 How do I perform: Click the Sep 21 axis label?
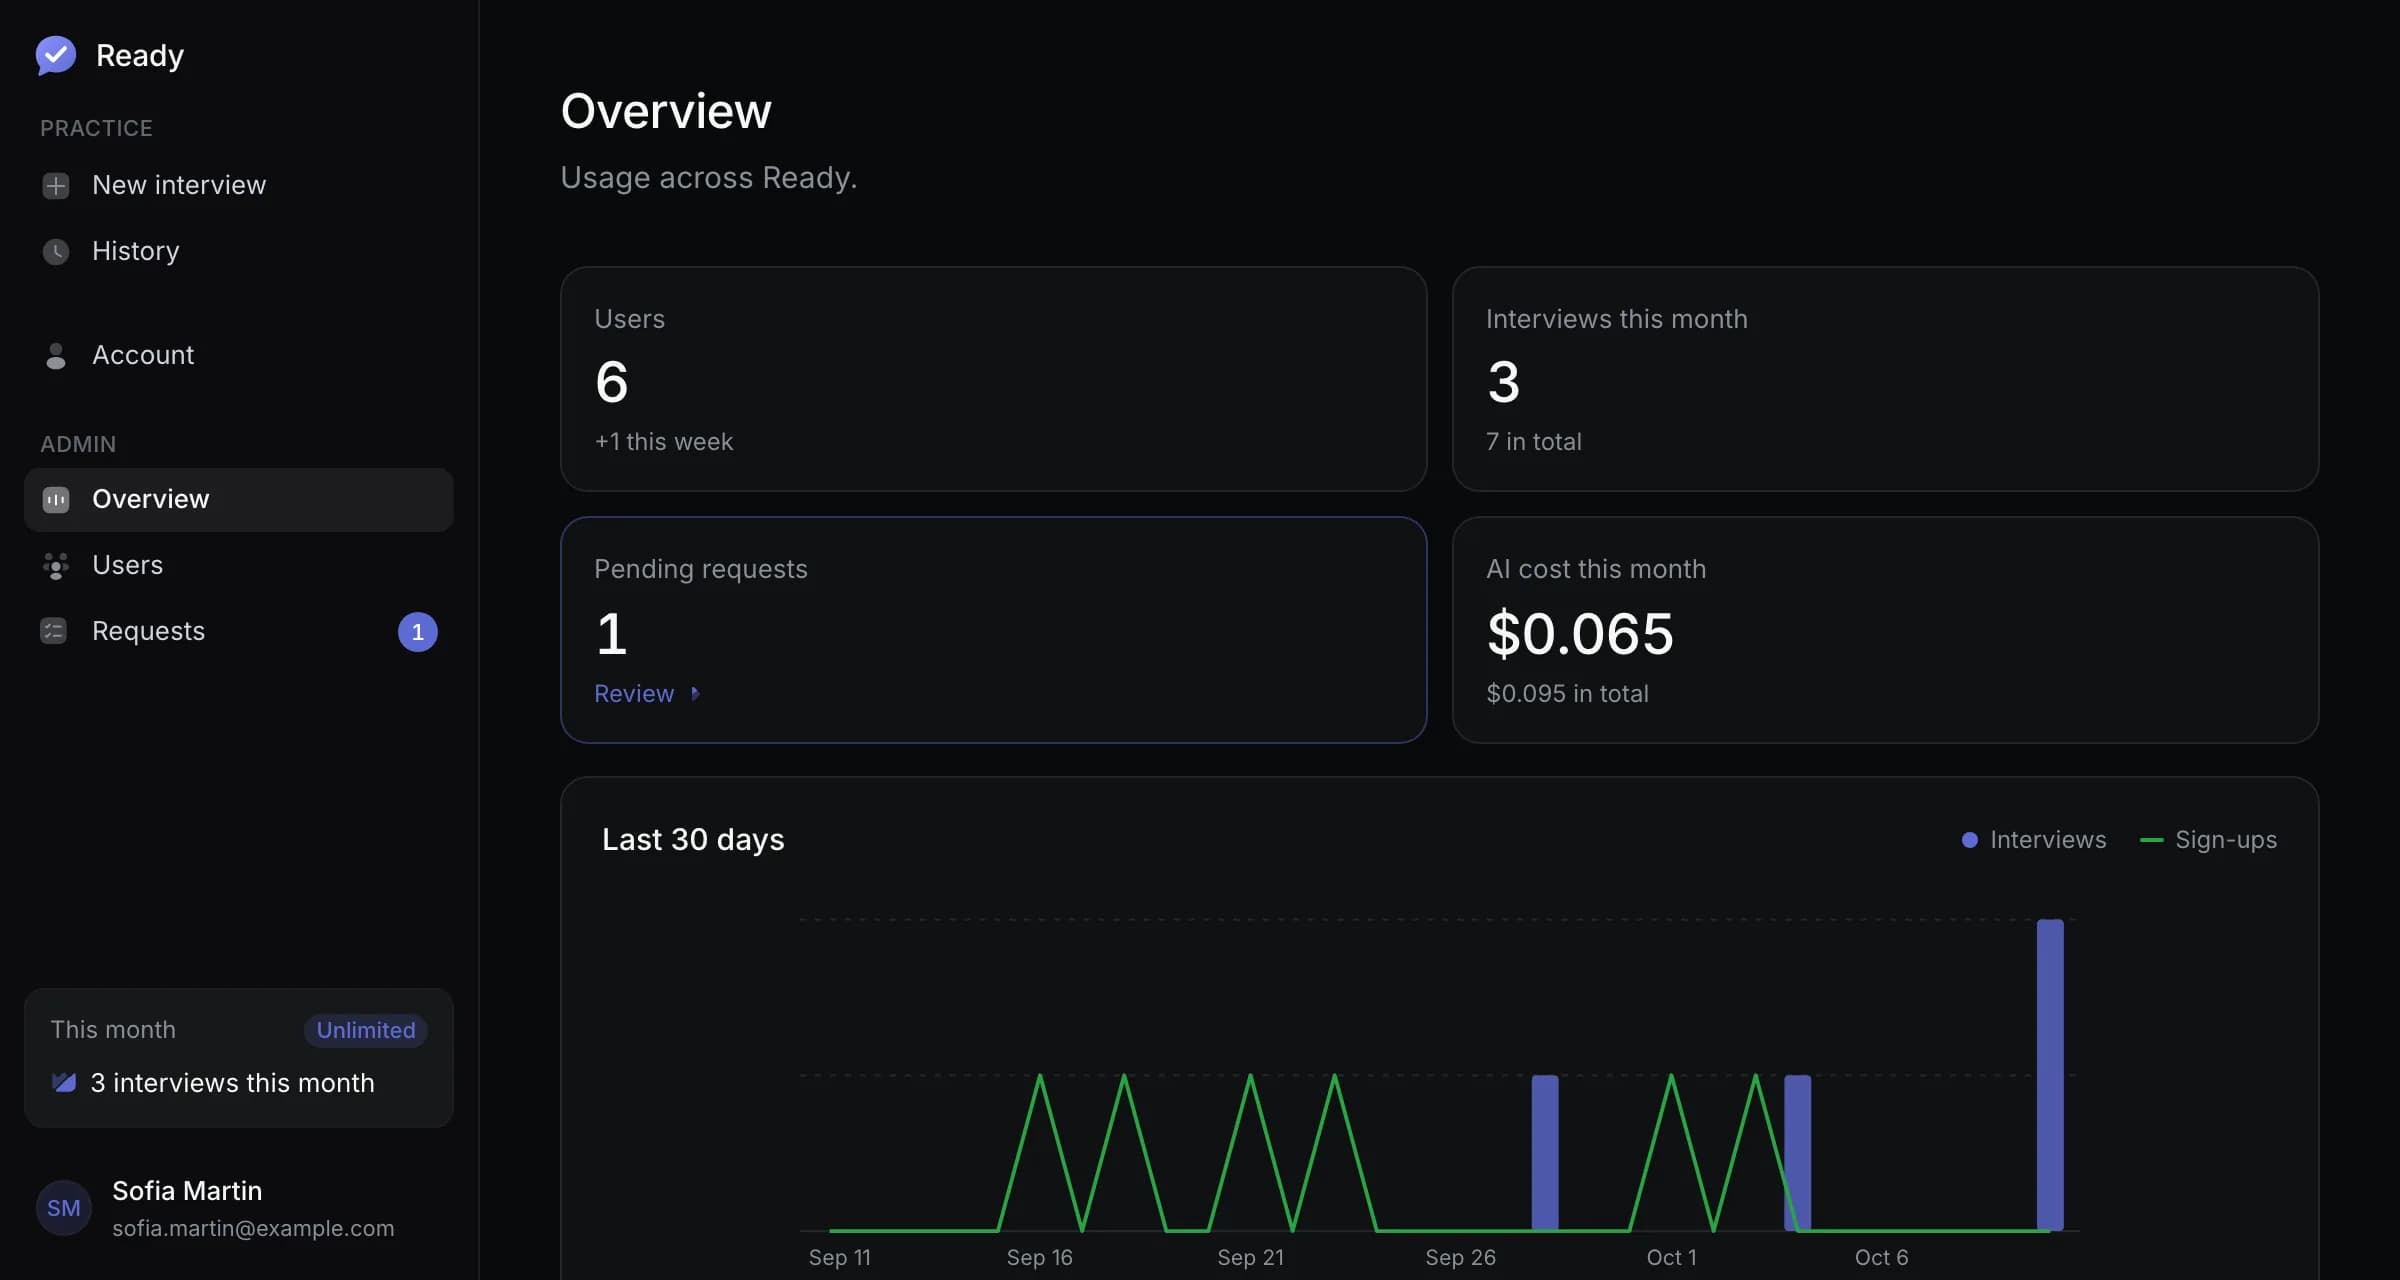(x=1251, y=1257)
